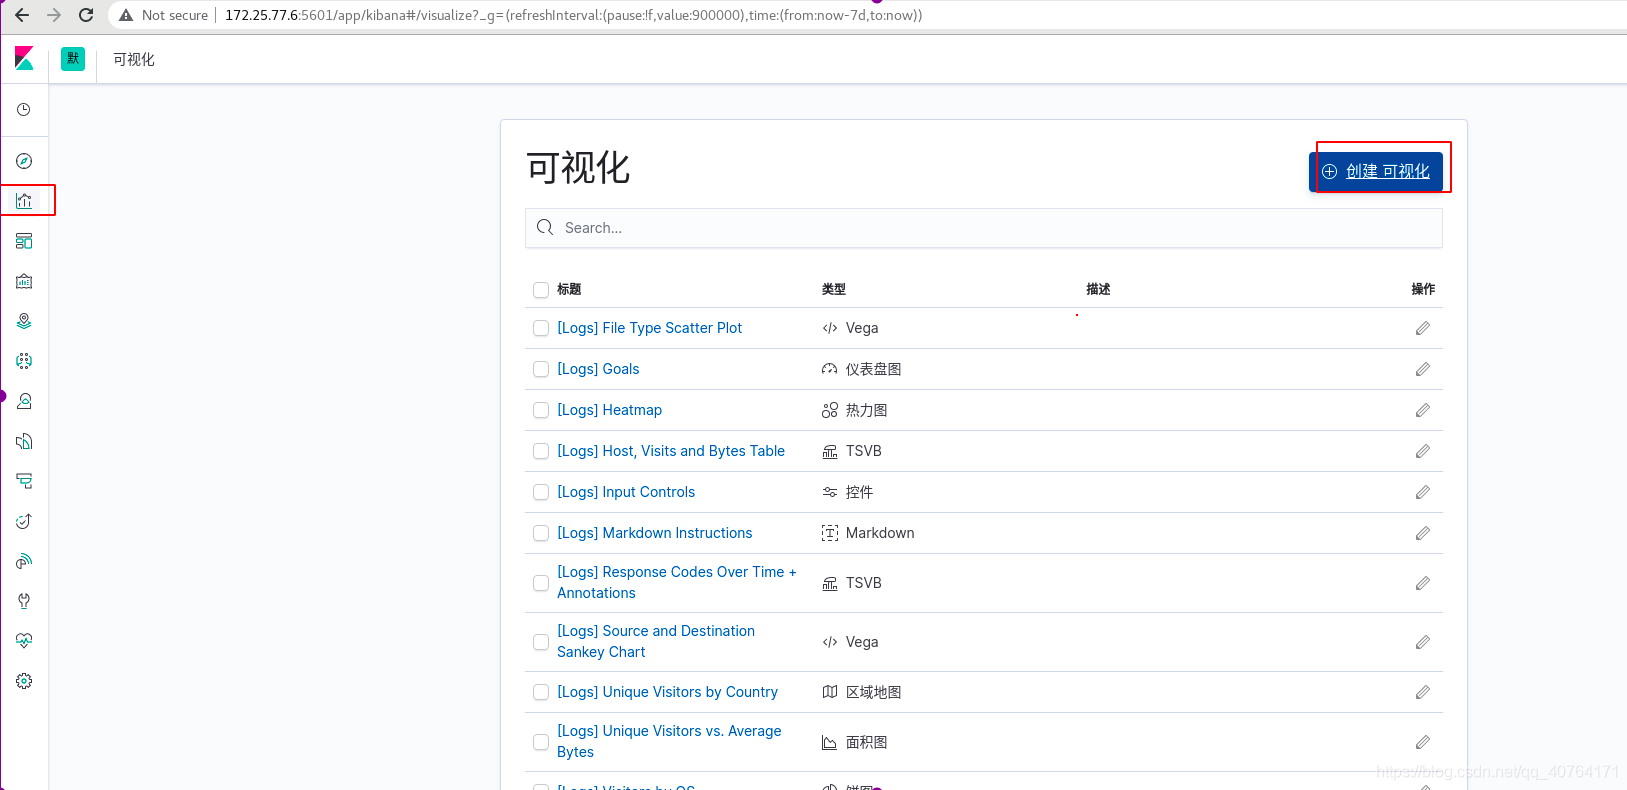Open Infrastructure icon in sidebar
The image size is (1627, 790).
(x=24, y=401)
